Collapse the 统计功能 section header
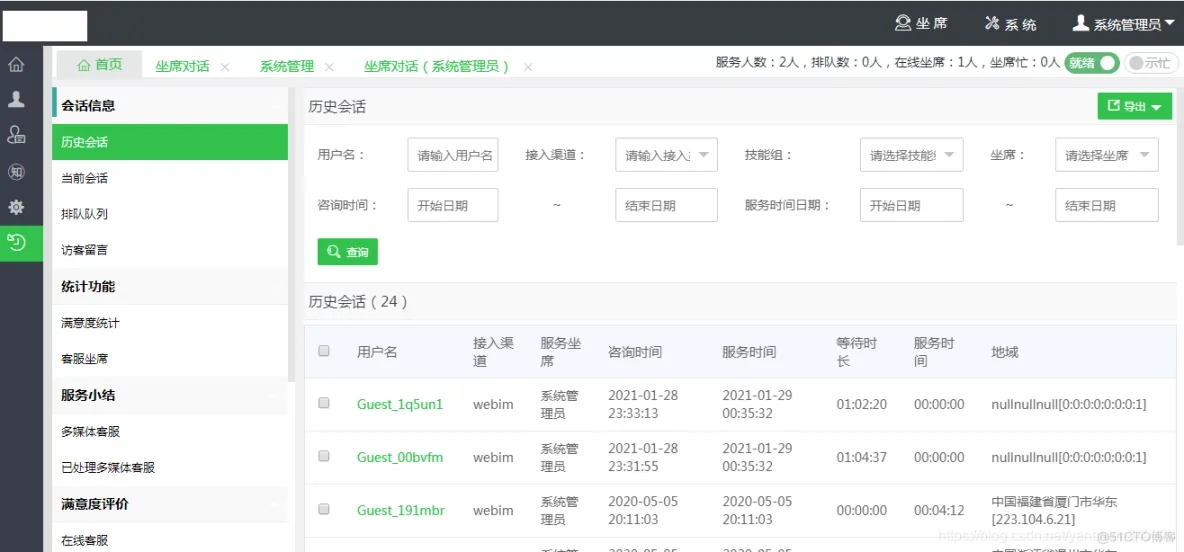Viewport: 1184px width, 552px height. [x=170, y=286]
